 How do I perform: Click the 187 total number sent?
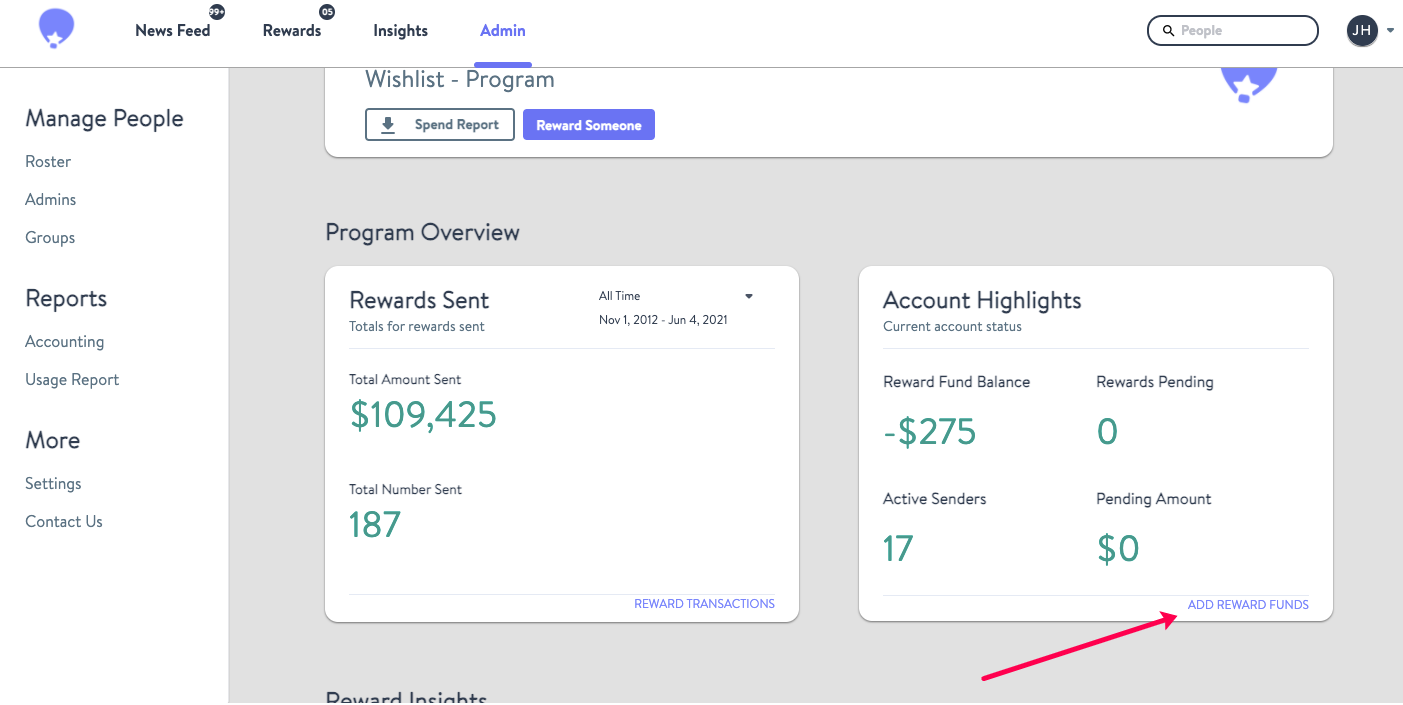[375, 525]
